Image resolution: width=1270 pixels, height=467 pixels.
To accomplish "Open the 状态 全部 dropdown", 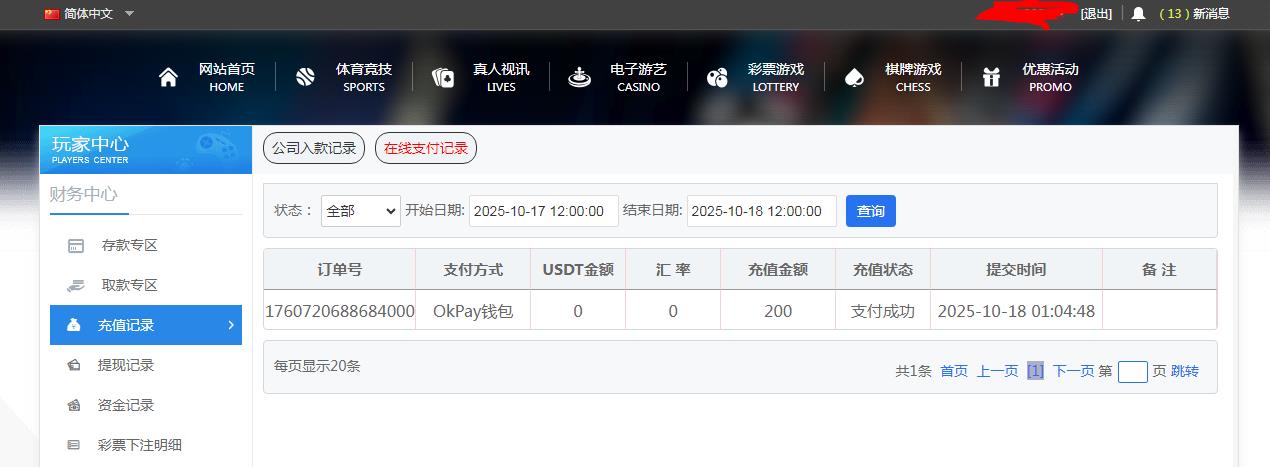I will [361, 211].
